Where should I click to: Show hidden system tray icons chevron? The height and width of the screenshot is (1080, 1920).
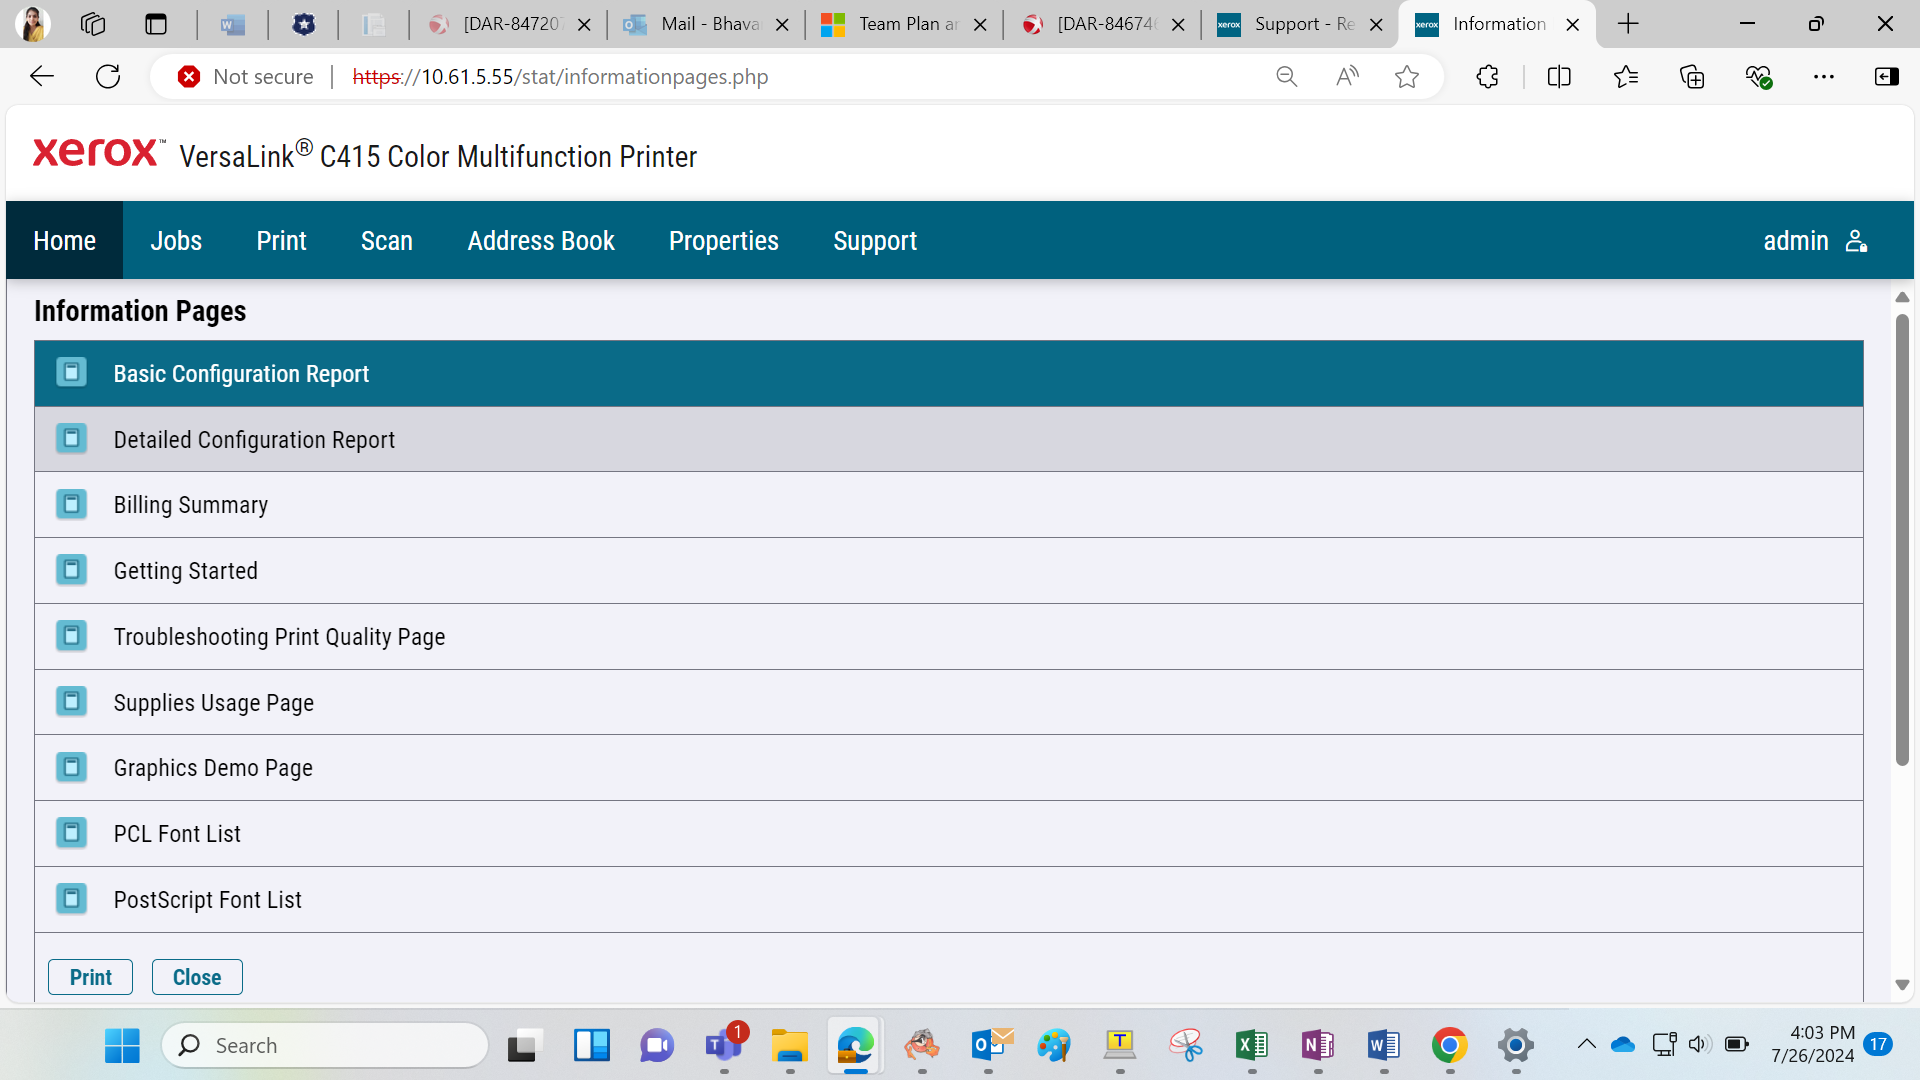(x=1586, y=1045)
